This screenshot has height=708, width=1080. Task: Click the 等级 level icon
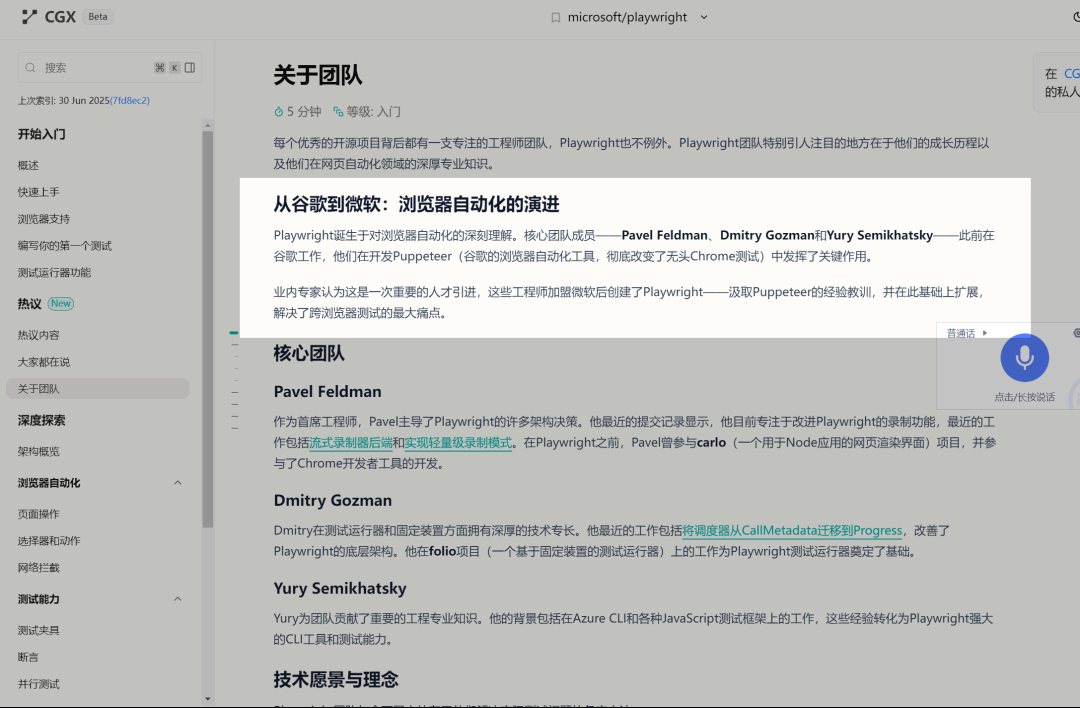(338, 112)
